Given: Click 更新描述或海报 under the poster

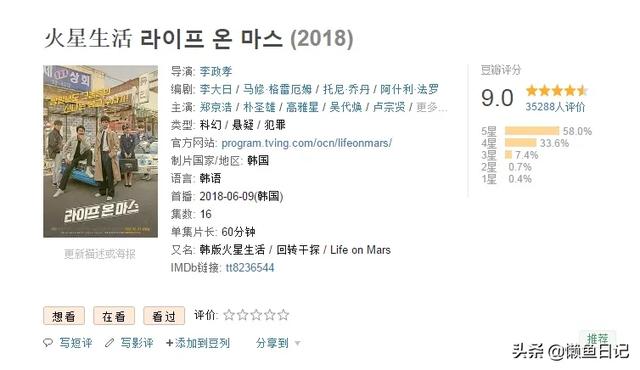Looking at the screenshot, I should click(100, 254).
